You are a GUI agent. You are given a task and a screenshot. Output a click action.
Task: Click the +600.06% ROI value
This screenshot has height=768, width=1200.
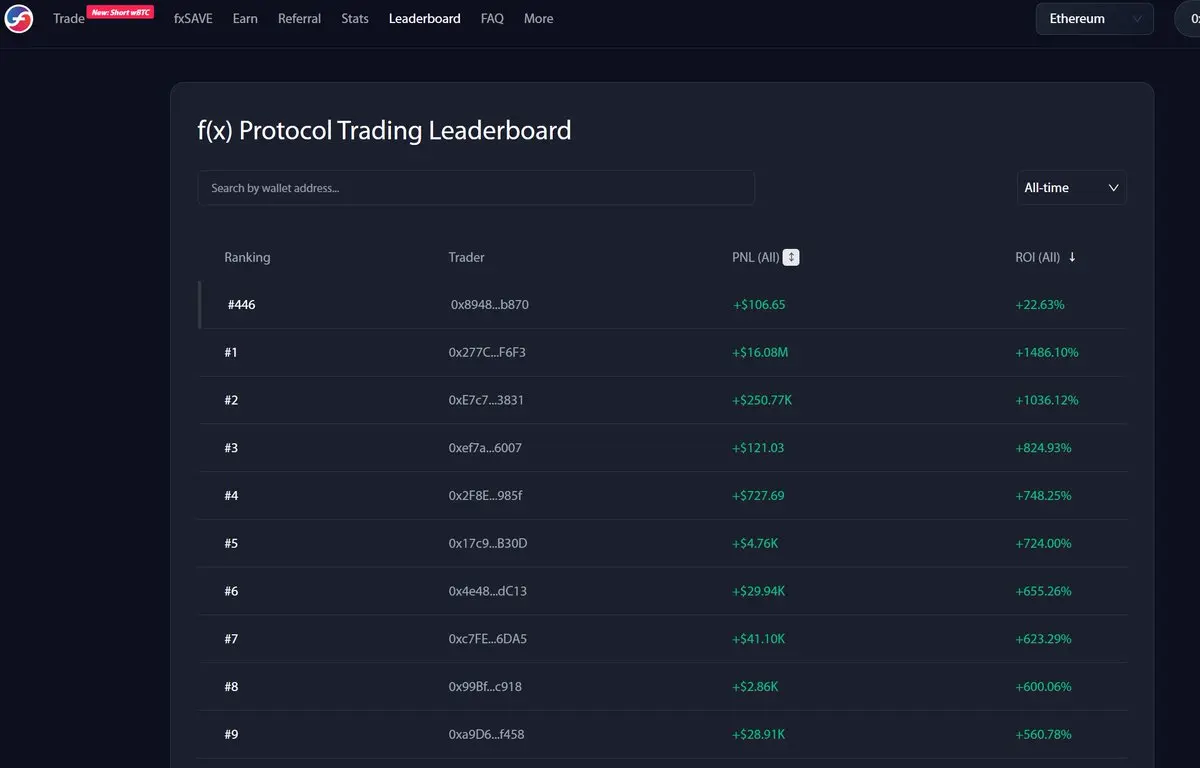(x=1043, y=687)
